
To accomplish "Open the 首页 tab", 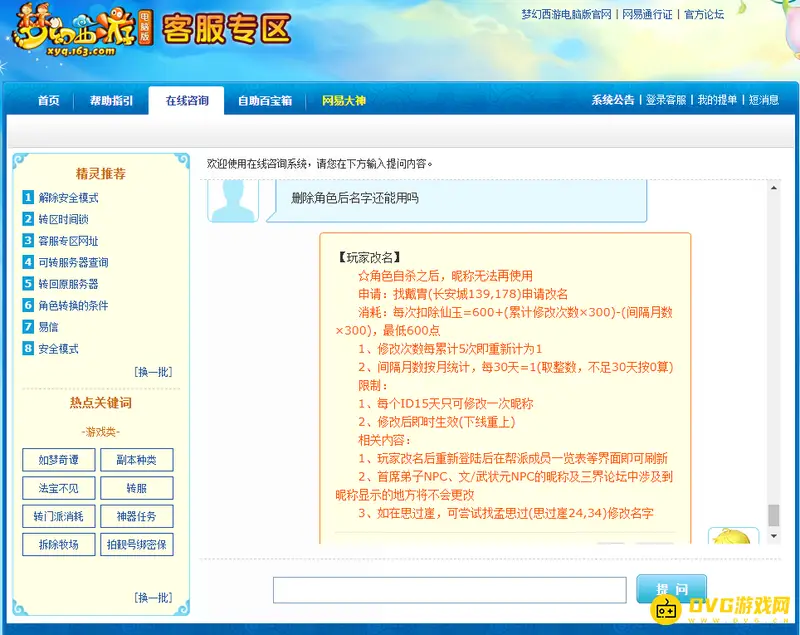I will point(48,100).
